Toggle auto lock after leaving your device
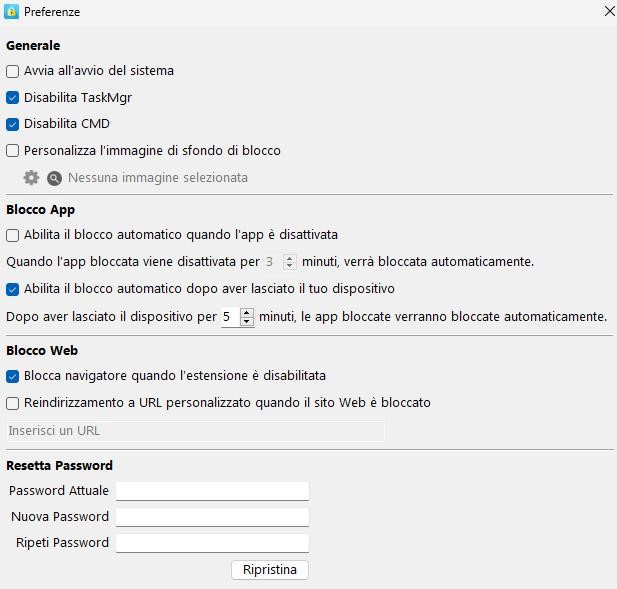The image size is (617, 589). click(13, 289)
